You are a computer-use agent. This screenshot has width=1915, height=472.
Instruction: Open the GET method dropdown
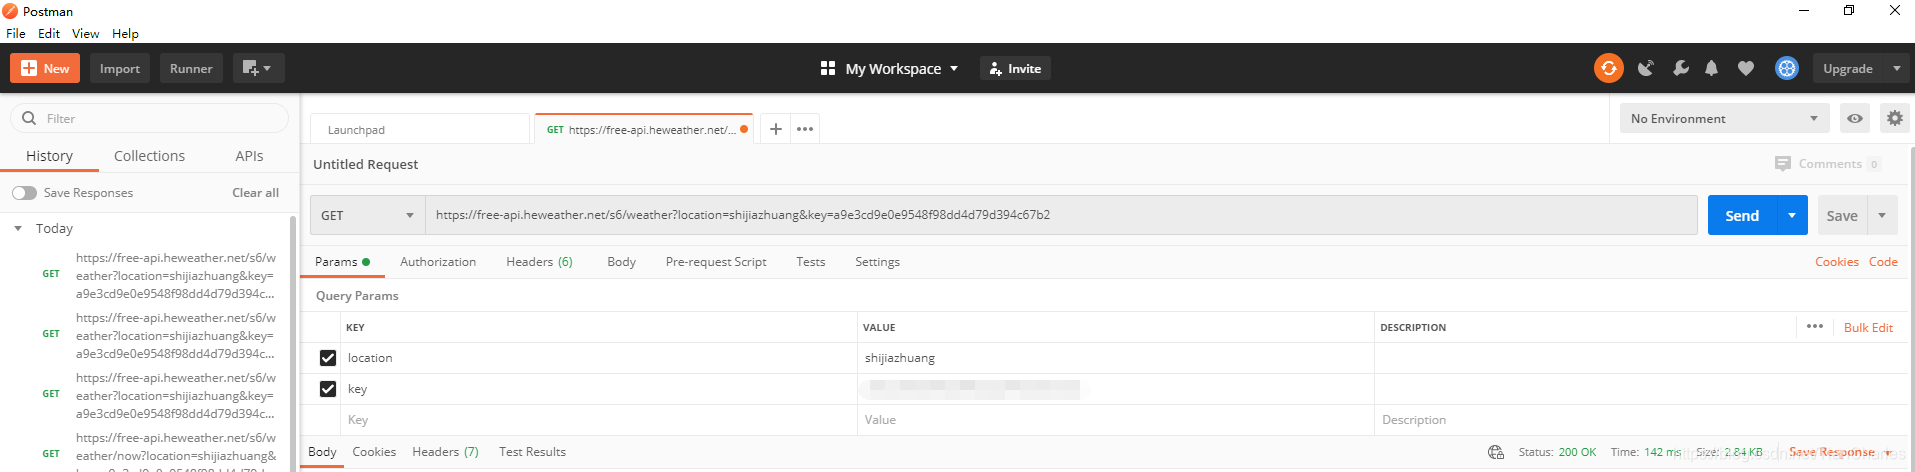368,215
